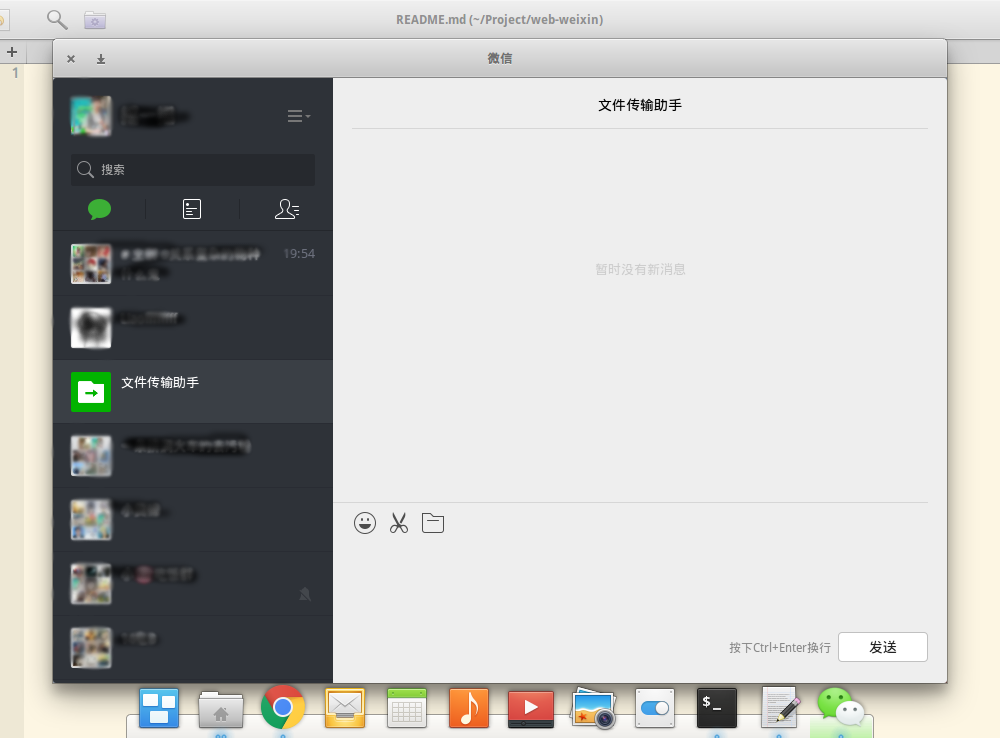The image size is (1000, 738).
Task: Open the Video player in the dock
Action: pyautogui.click(x=531, y=709)
